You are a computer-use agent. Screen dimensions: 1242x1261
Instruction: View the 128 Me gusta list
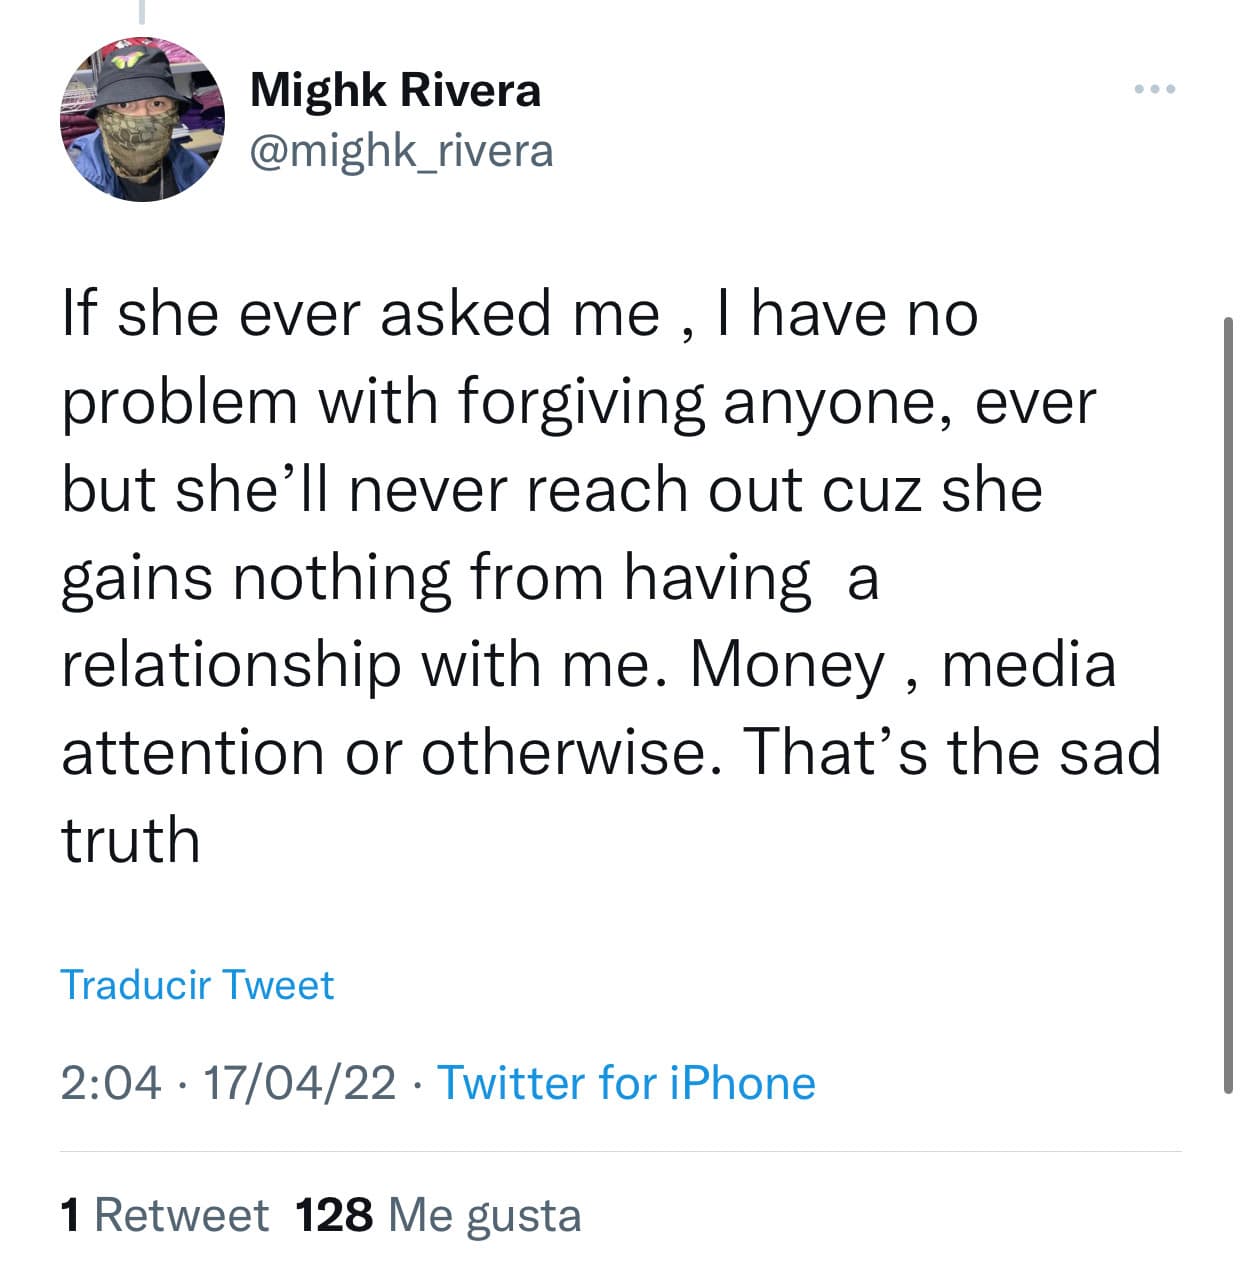click(439, 1215)
